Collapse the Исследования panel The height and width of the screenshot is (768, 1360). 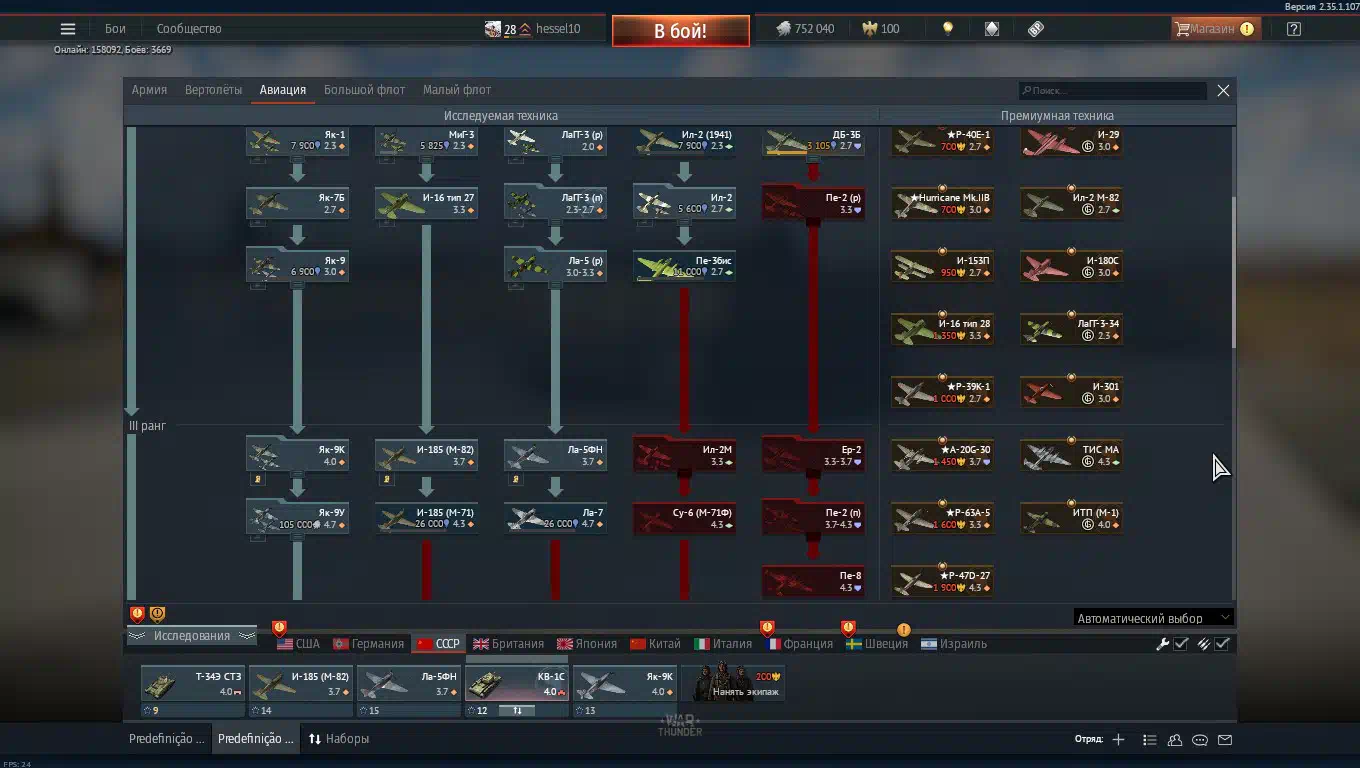point(191,636)
